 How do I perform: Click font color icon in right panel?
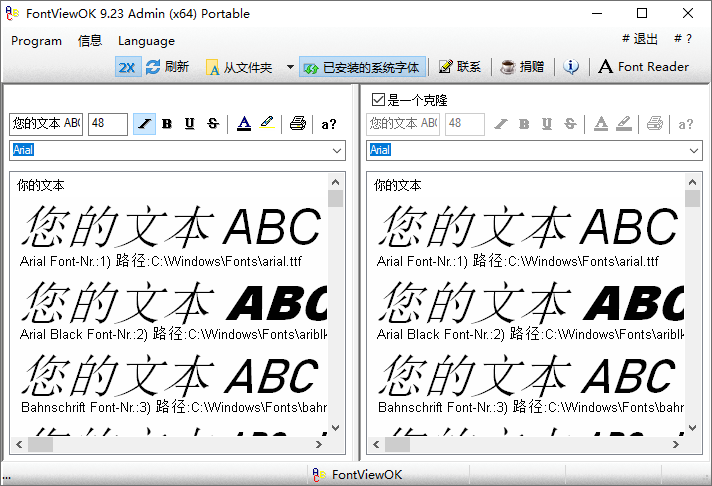(x=601, y=124)
